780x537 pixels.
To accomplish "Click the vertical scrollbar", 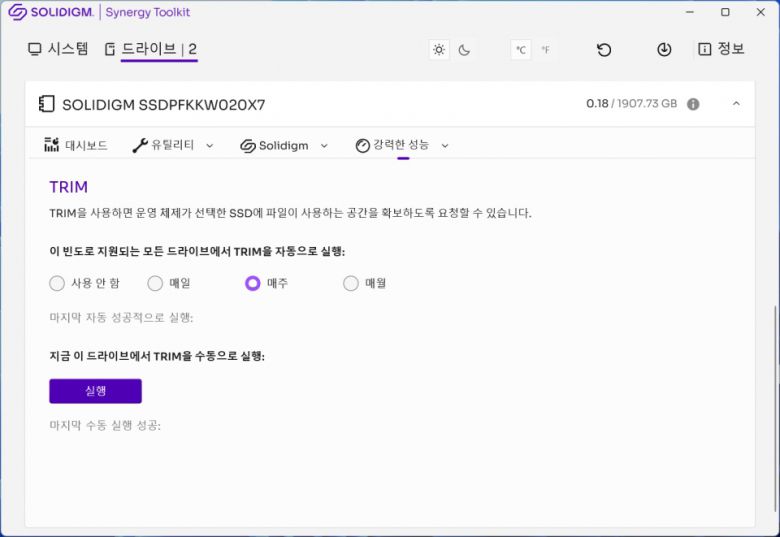I will coord(776,408).
